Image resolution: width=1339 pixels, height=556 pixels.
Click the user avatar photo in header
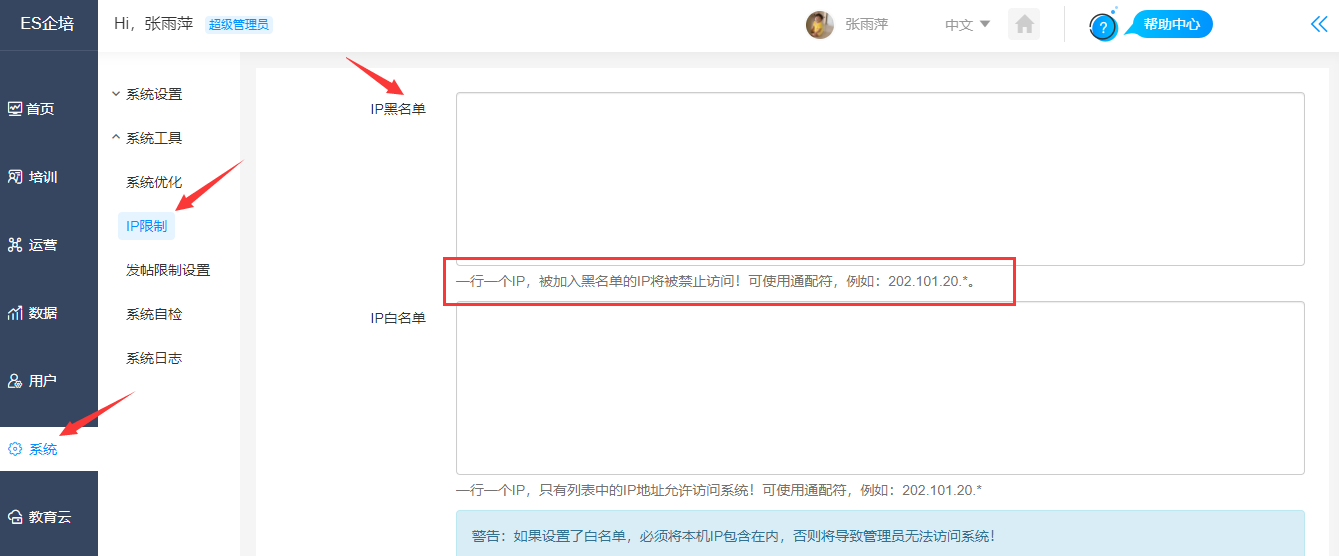[820, 25]
